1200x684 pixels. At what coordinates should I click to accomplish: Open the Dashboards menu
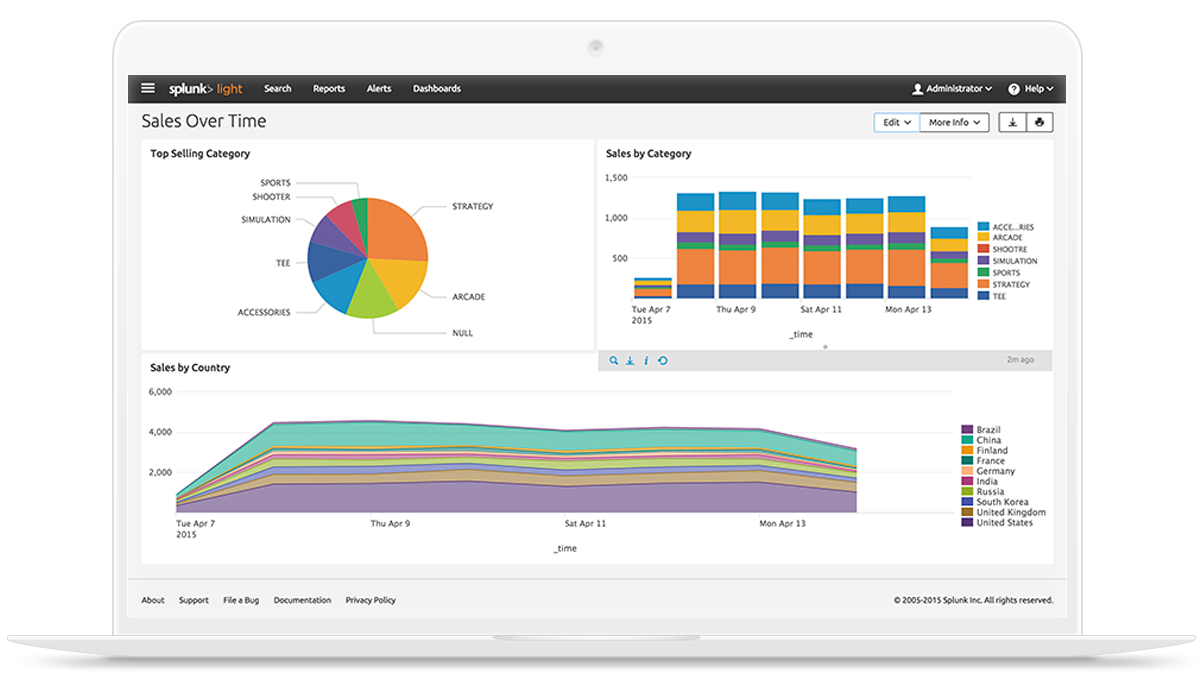tap(437, 88)
